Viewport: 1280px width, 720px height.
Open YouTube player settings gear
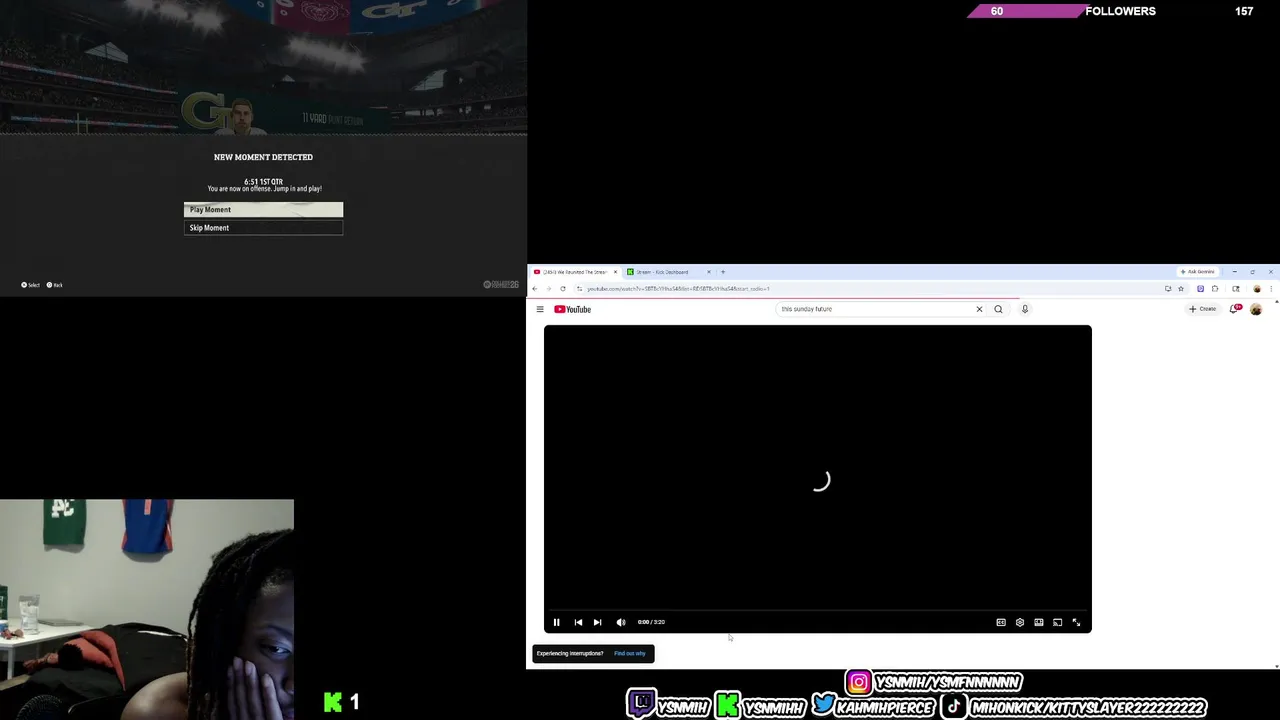[1020, 622]
